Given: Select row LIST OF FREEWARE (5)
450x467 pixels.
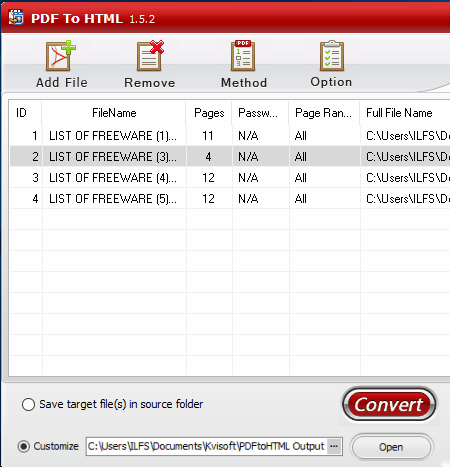Looking at the screenshot, I should pos(230,199).
